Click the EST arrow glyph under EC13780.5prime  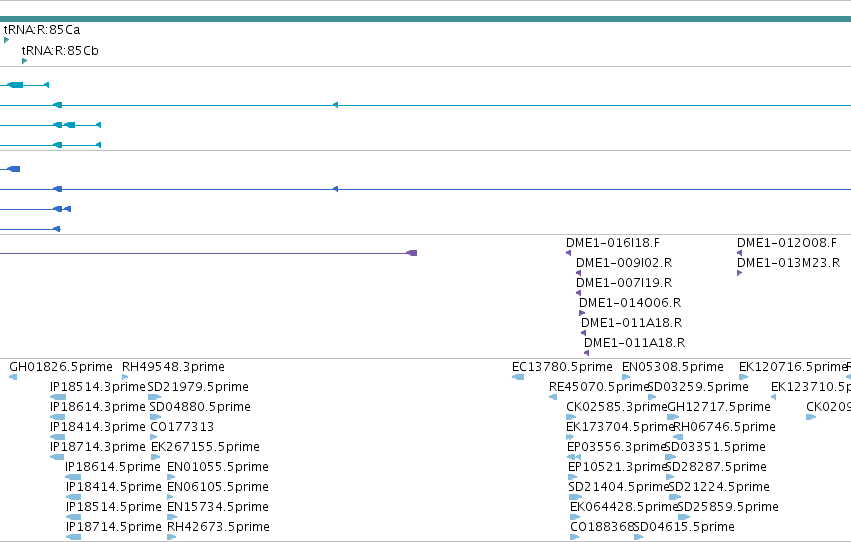tap(518, 377)
